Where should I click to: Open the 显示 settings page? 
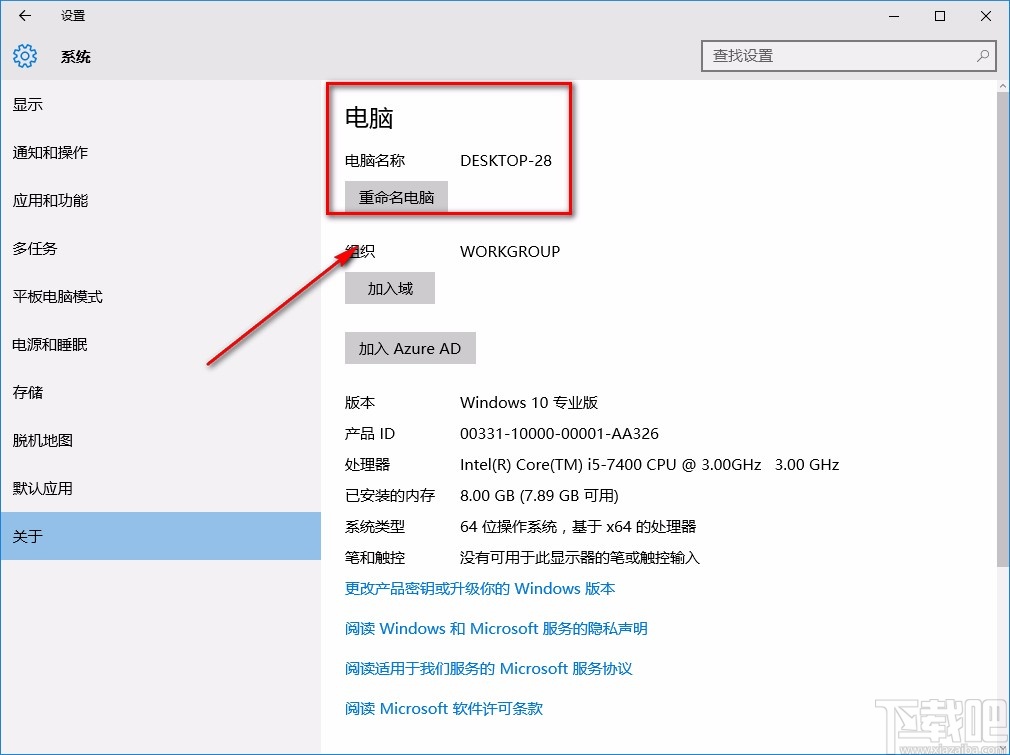(27, 104)
